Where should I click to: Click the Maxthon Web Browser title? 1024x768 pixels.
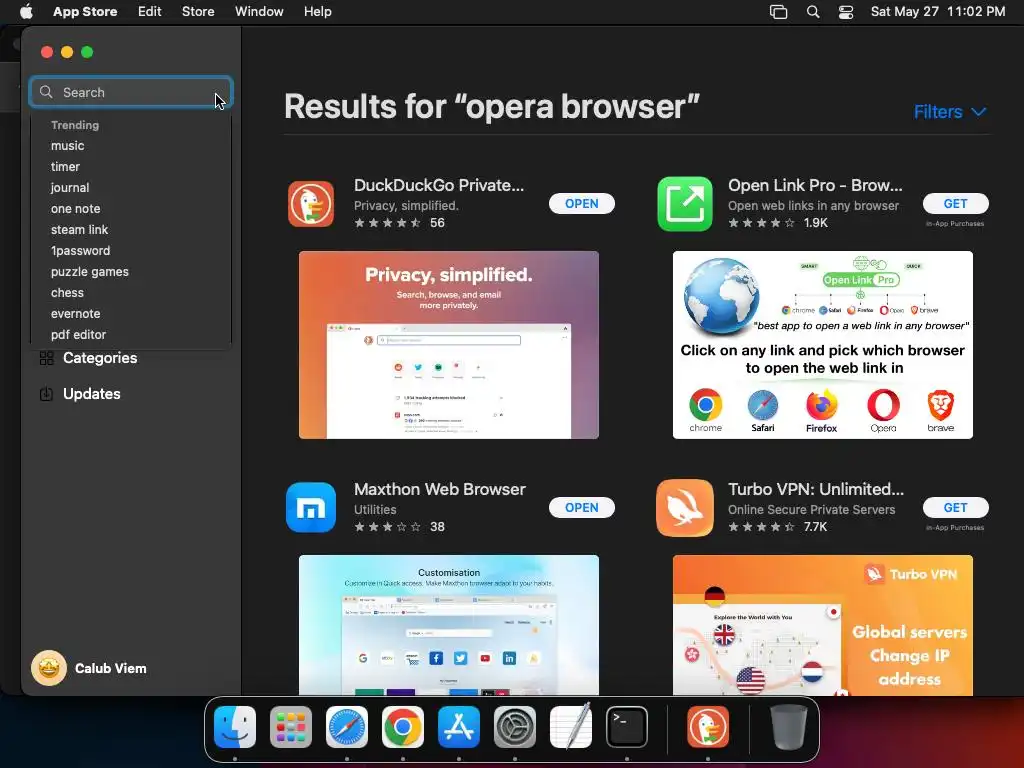click(x=440, y=489)
